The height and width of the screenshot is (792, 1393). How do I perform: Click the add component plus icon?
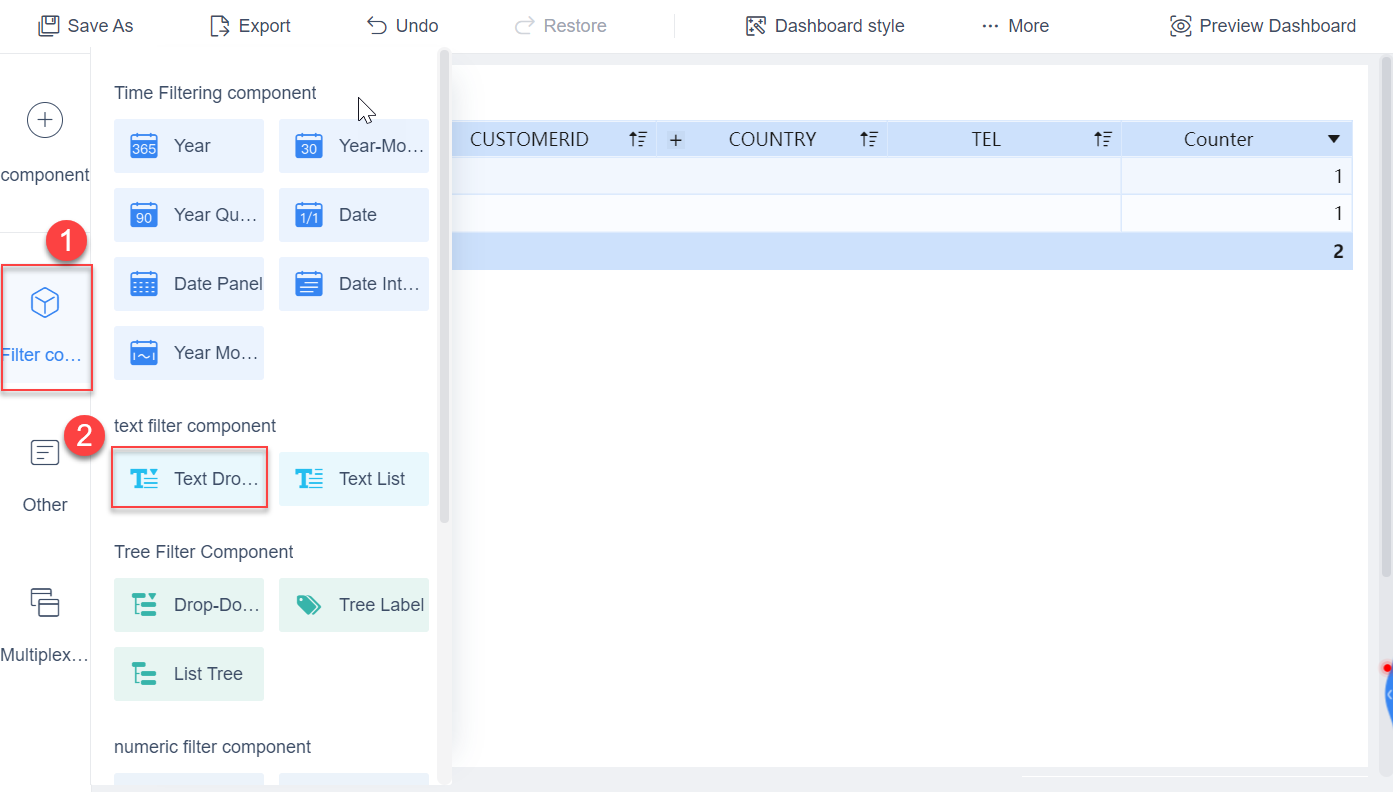[45, 120]
